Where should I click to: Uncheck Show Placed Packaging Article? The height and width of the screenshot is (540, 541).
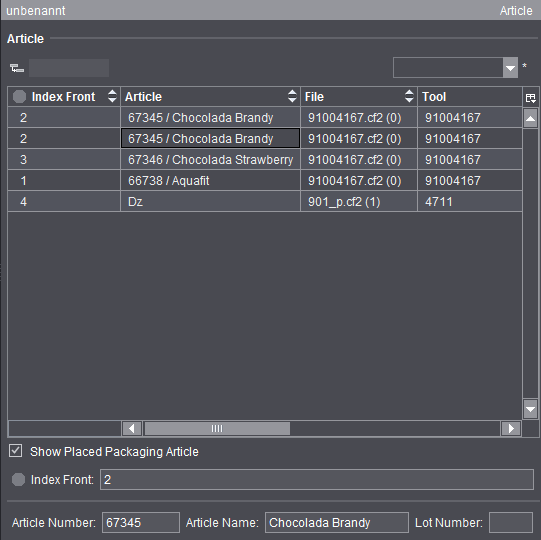[16, 451]
